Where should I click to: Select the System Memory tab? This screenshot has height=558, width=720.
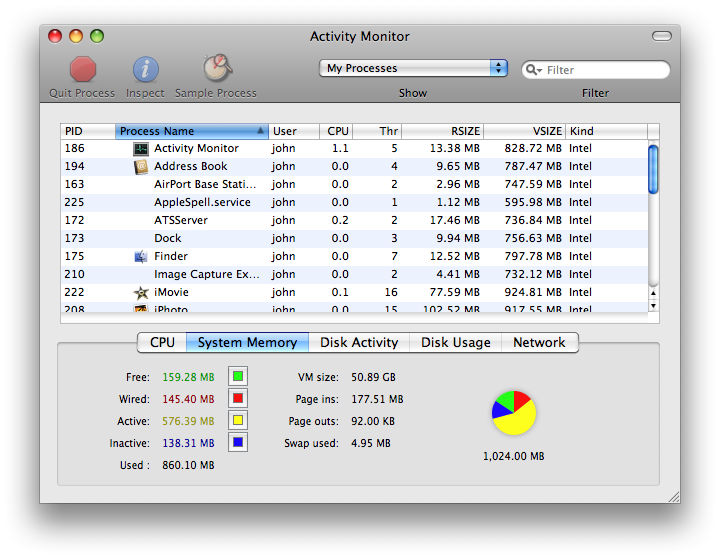pos(248,343)
